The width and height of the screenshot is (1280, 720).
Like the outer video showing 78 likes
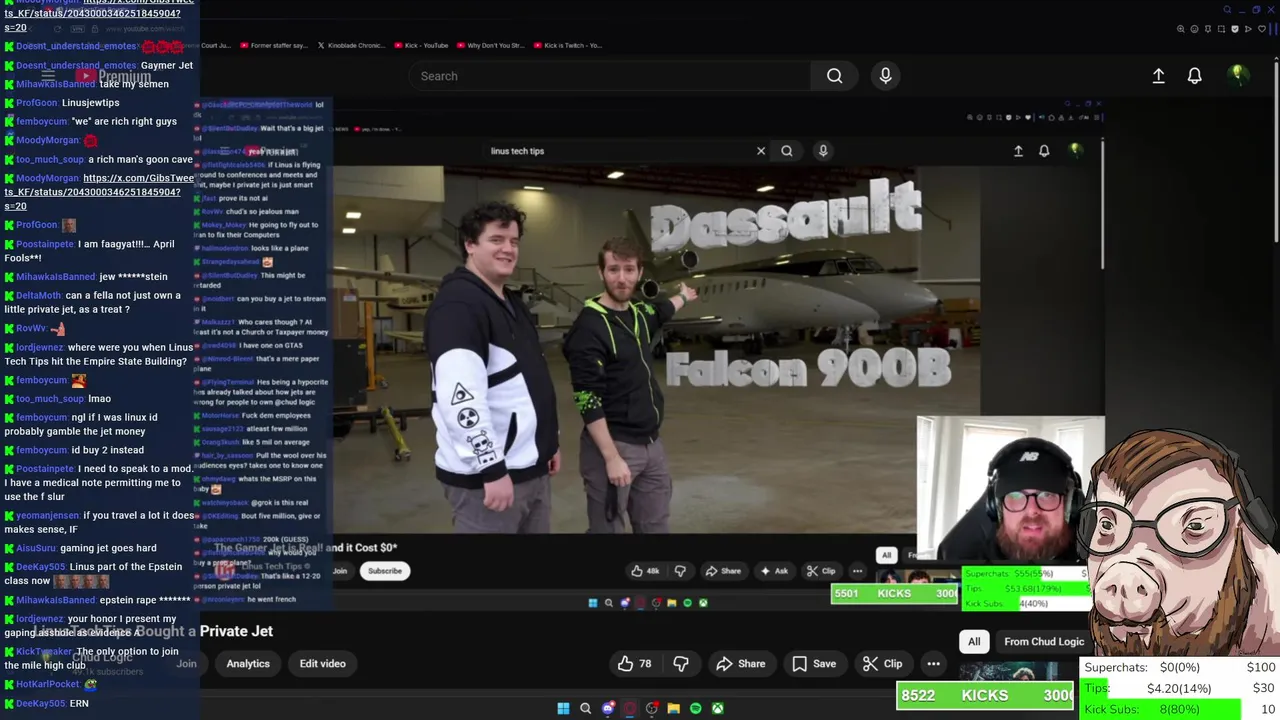tap(635, 663)
